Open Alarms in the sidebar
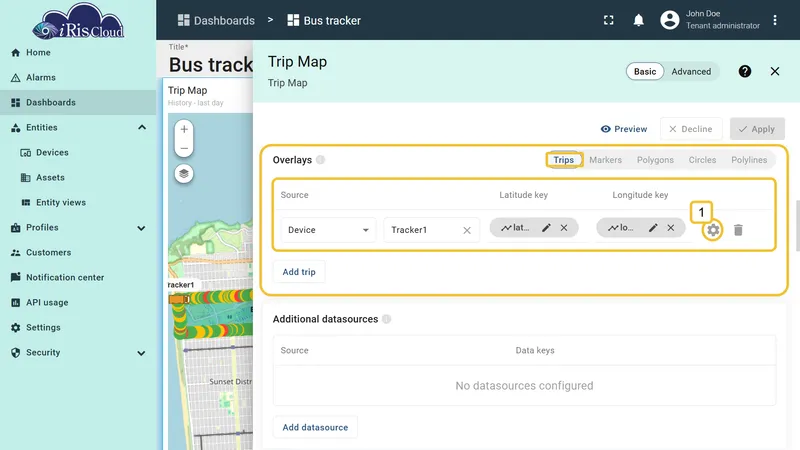800x450 pixels. [78, 78]
